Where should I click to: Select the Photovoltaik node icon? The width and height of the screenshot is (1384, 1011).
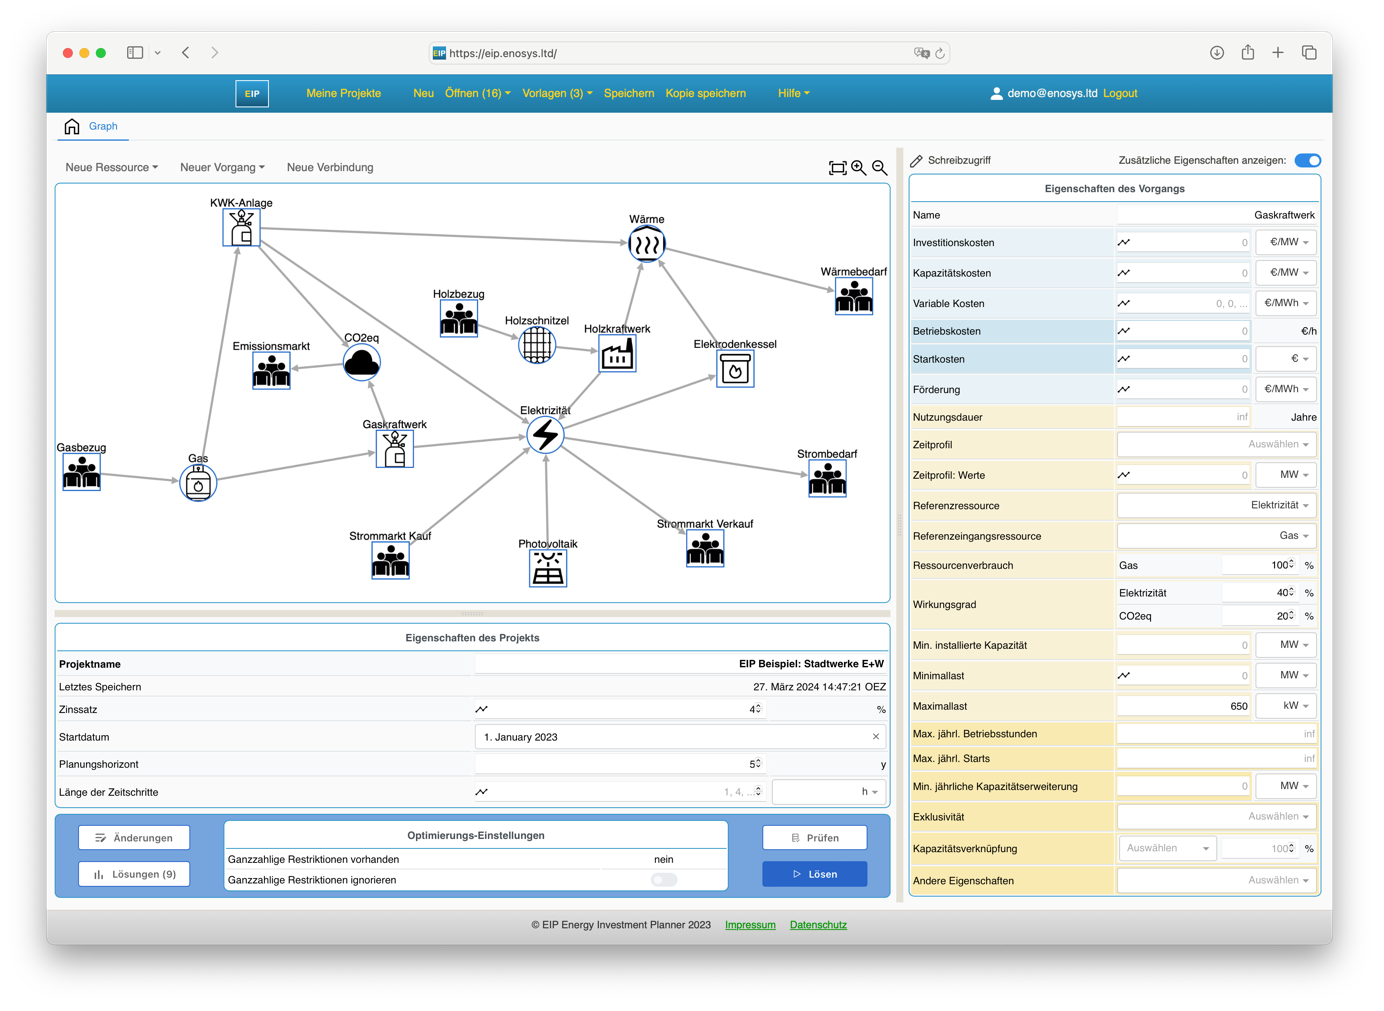pyautogui.click(x=548, y=568)
